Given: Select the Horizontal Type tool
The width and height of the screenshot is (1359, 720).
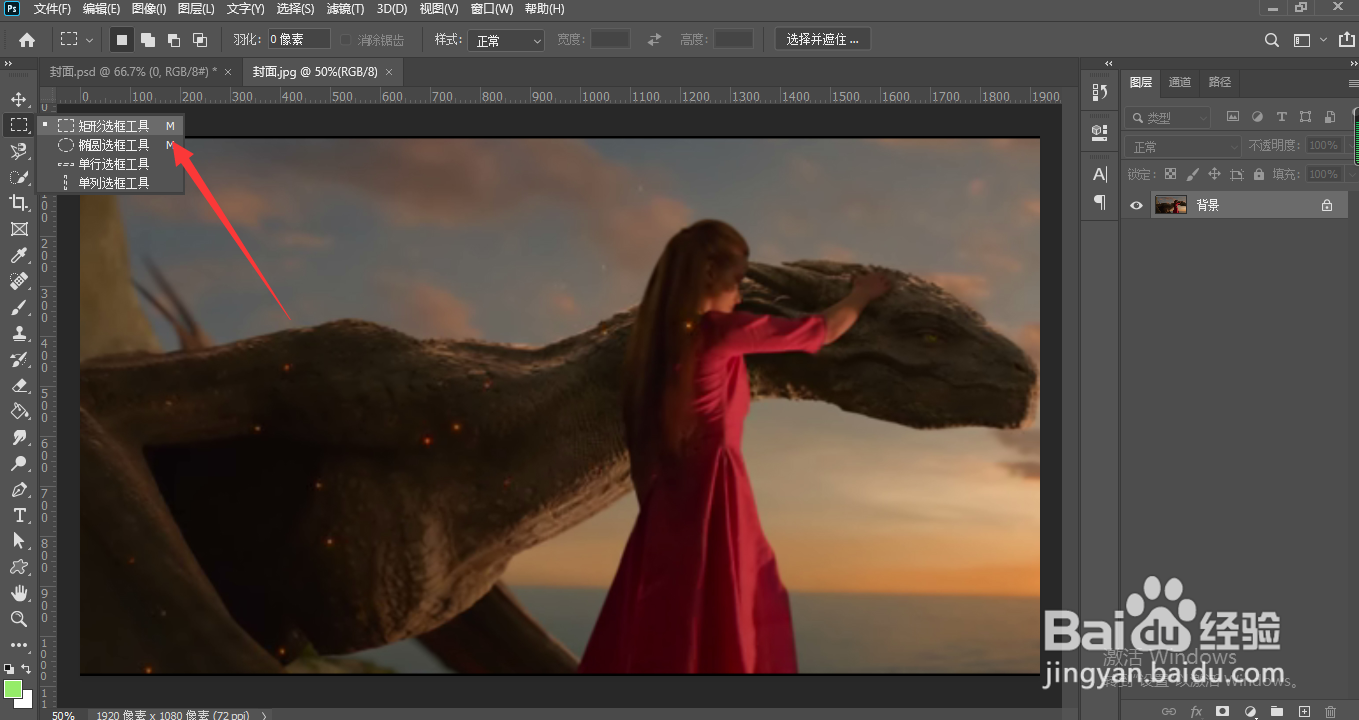Looking at the screenshot, I should (x=18, y=515).
